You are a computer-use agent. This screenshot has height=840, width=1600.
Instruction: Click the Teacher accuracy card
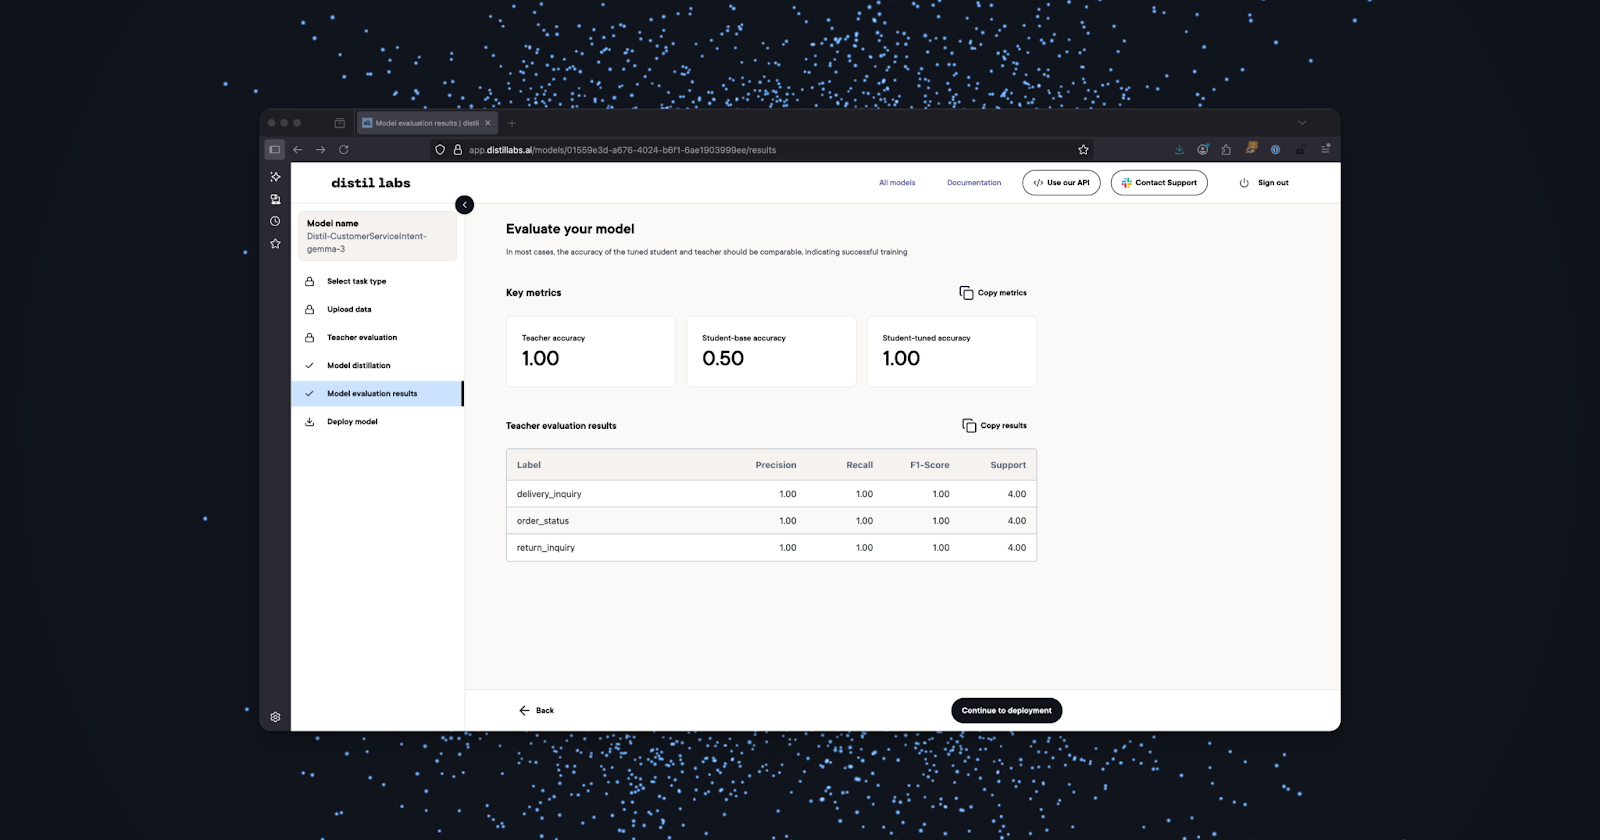click(x=591, y=352)
